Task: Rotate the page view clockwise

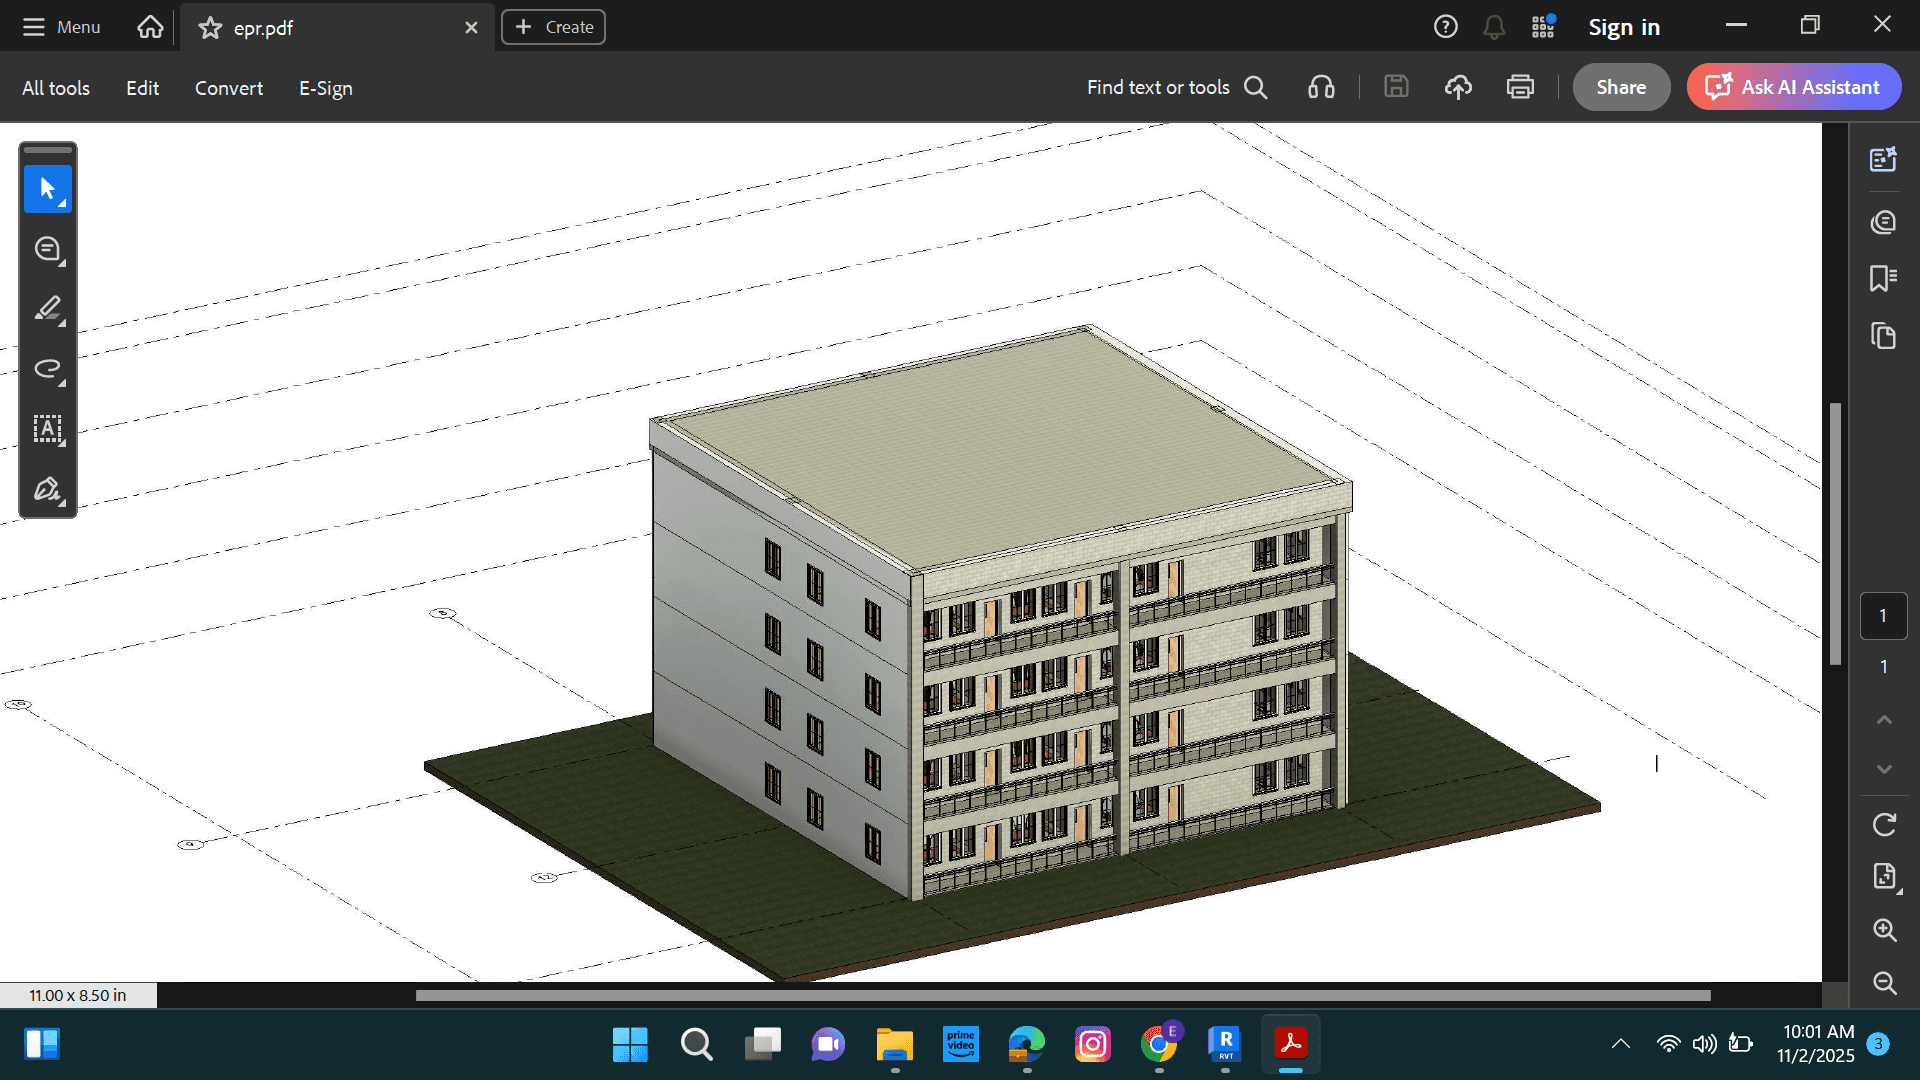Action: pyautogui.click(x=1884, y=825)
